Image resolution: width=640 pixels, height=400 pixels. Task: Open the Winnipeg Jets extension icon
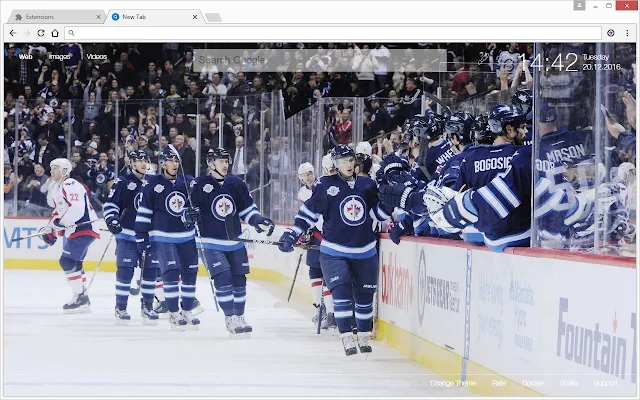(611, 33)
